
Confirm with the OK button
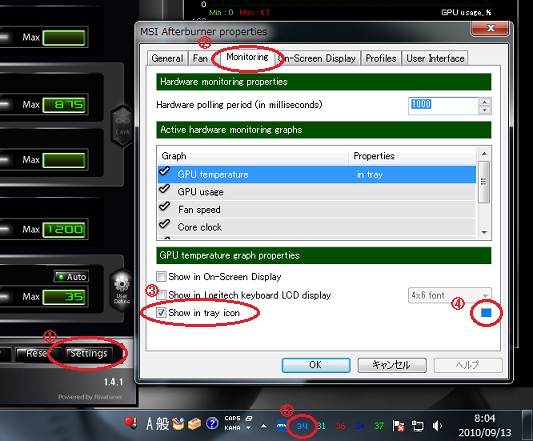click(316, 365)
